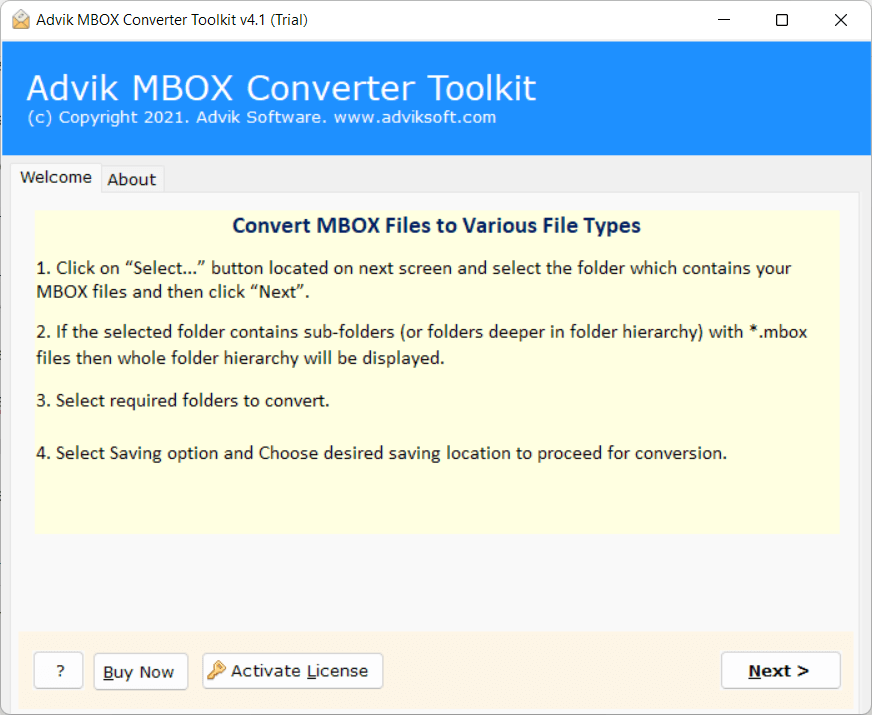Click the Advik envelope icon in title bar

(x=20, y=20)
